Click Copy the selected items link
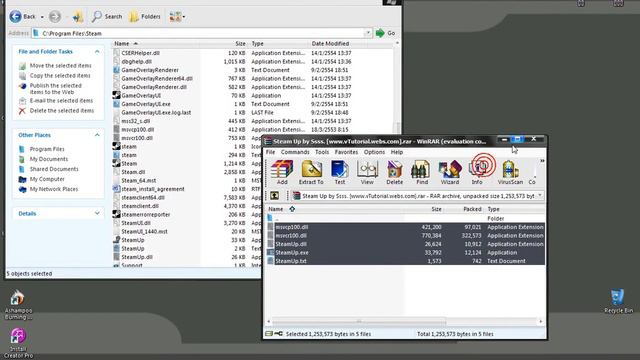Viewport: 640px width, 360px height. tap(60, 76)
